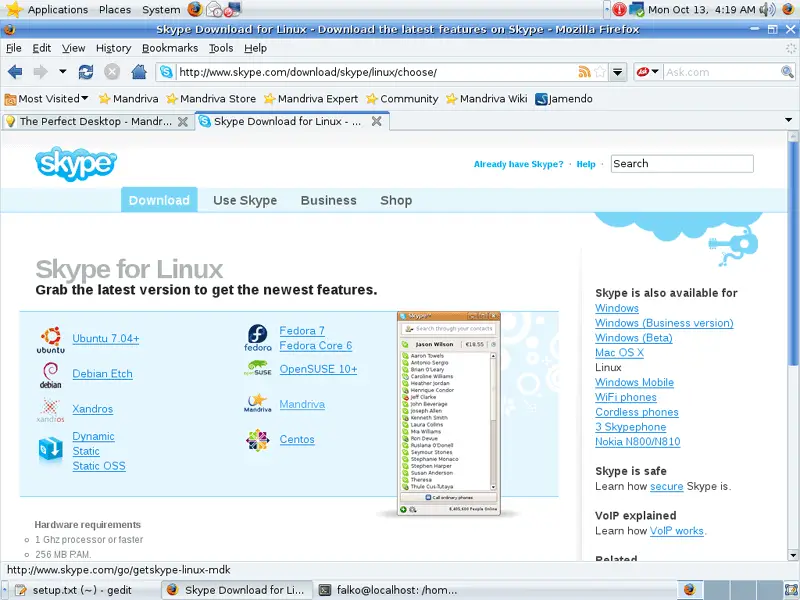Click the Ubuntu 7.04+ download link
Screen dimensions: 800x600
tap(106, 338)
